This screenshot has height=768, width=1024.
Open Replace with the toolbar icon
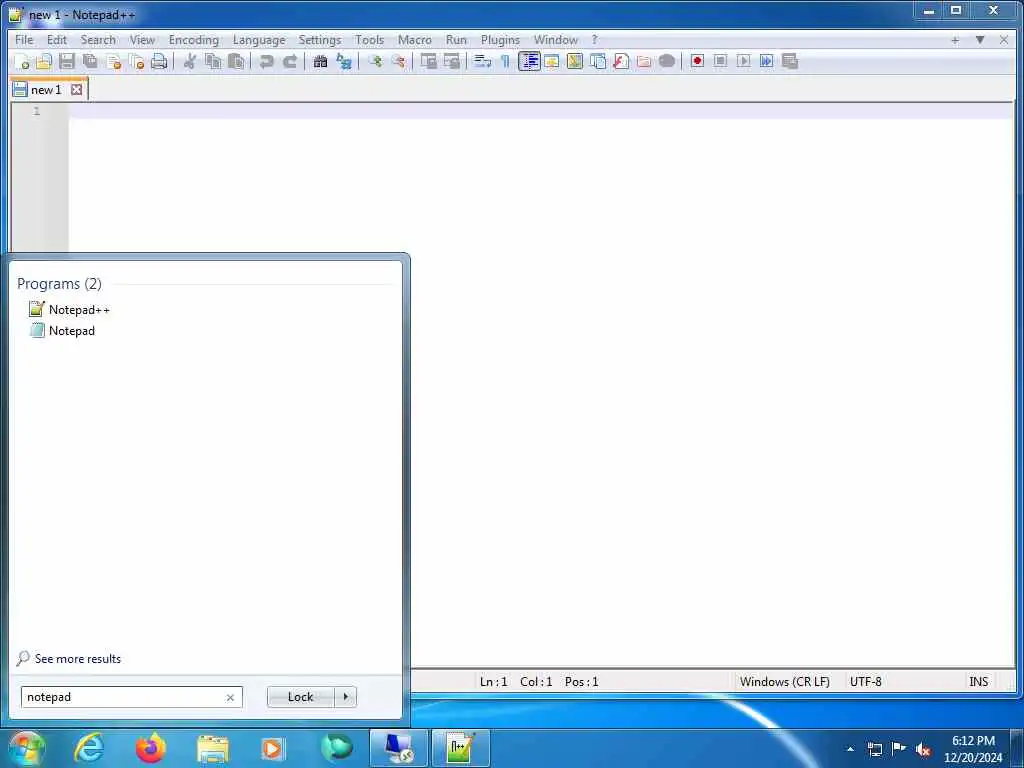[x=344, y=61]
